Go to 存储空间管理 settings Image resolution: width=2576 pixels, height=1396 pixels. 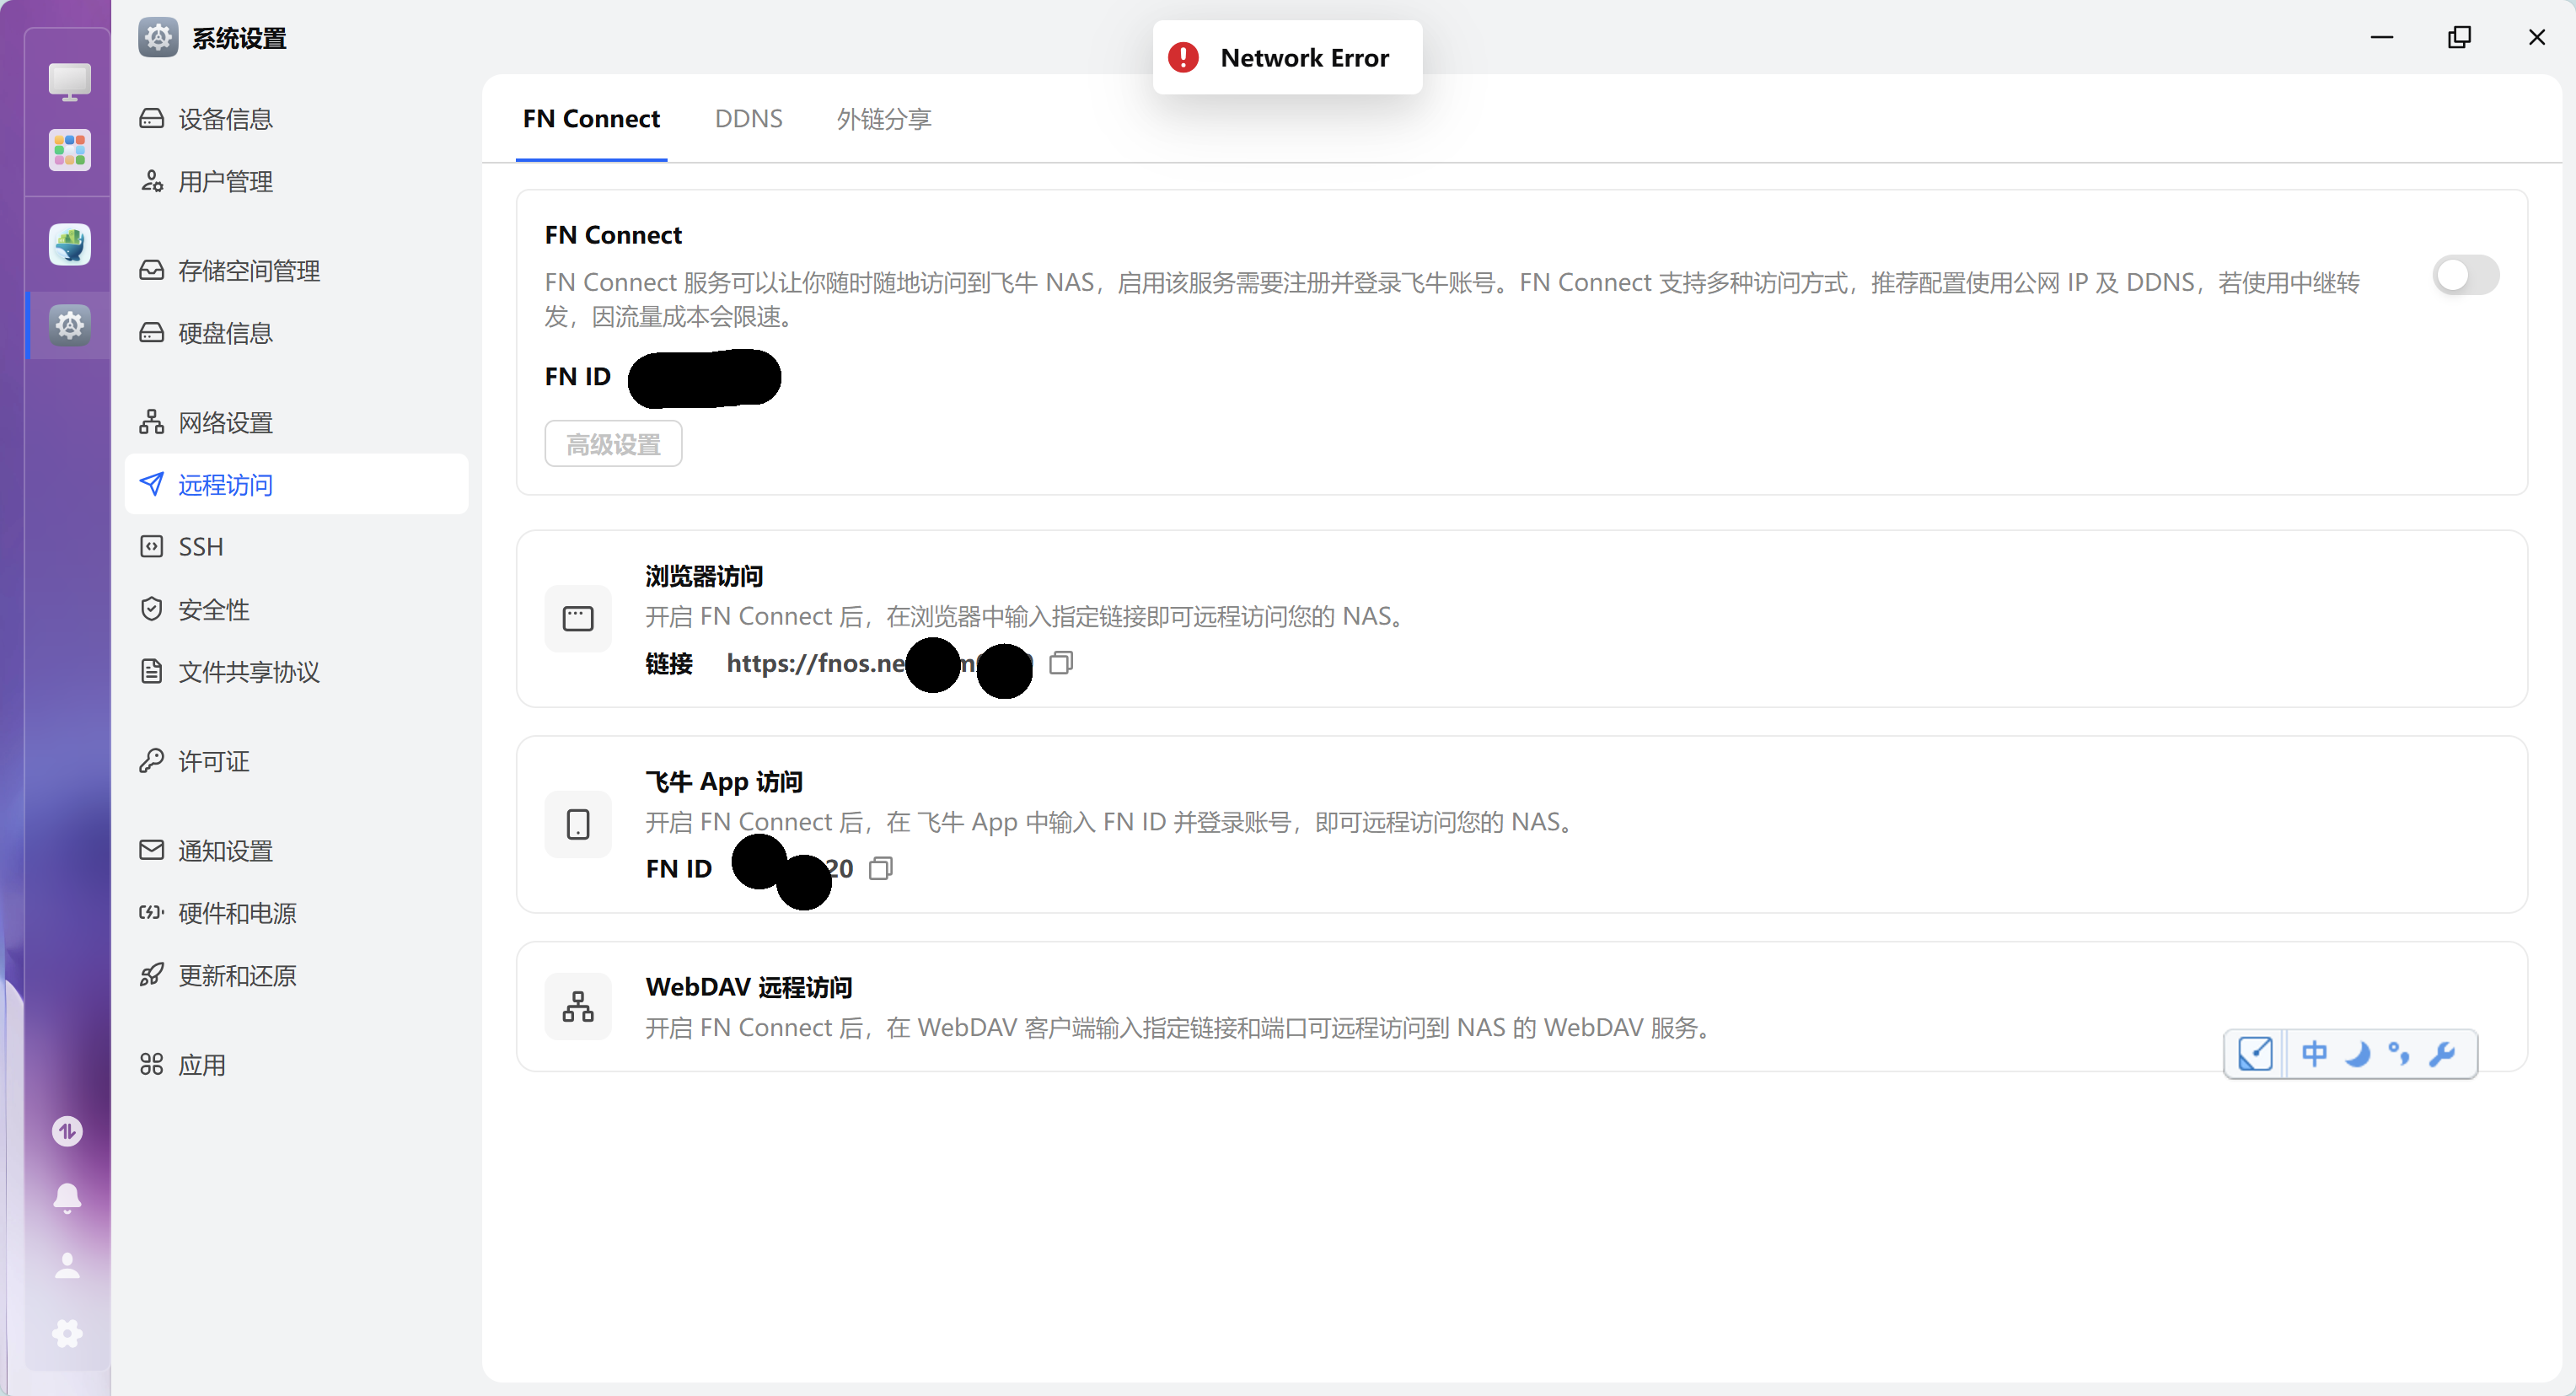pos(248,271)
